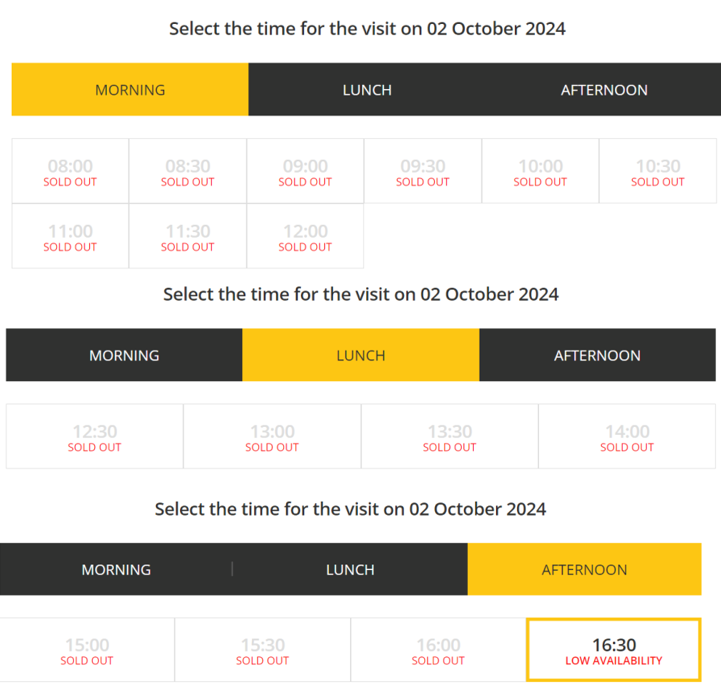Select the 11:00 time slot
The image size is (721, 693).
70,236
